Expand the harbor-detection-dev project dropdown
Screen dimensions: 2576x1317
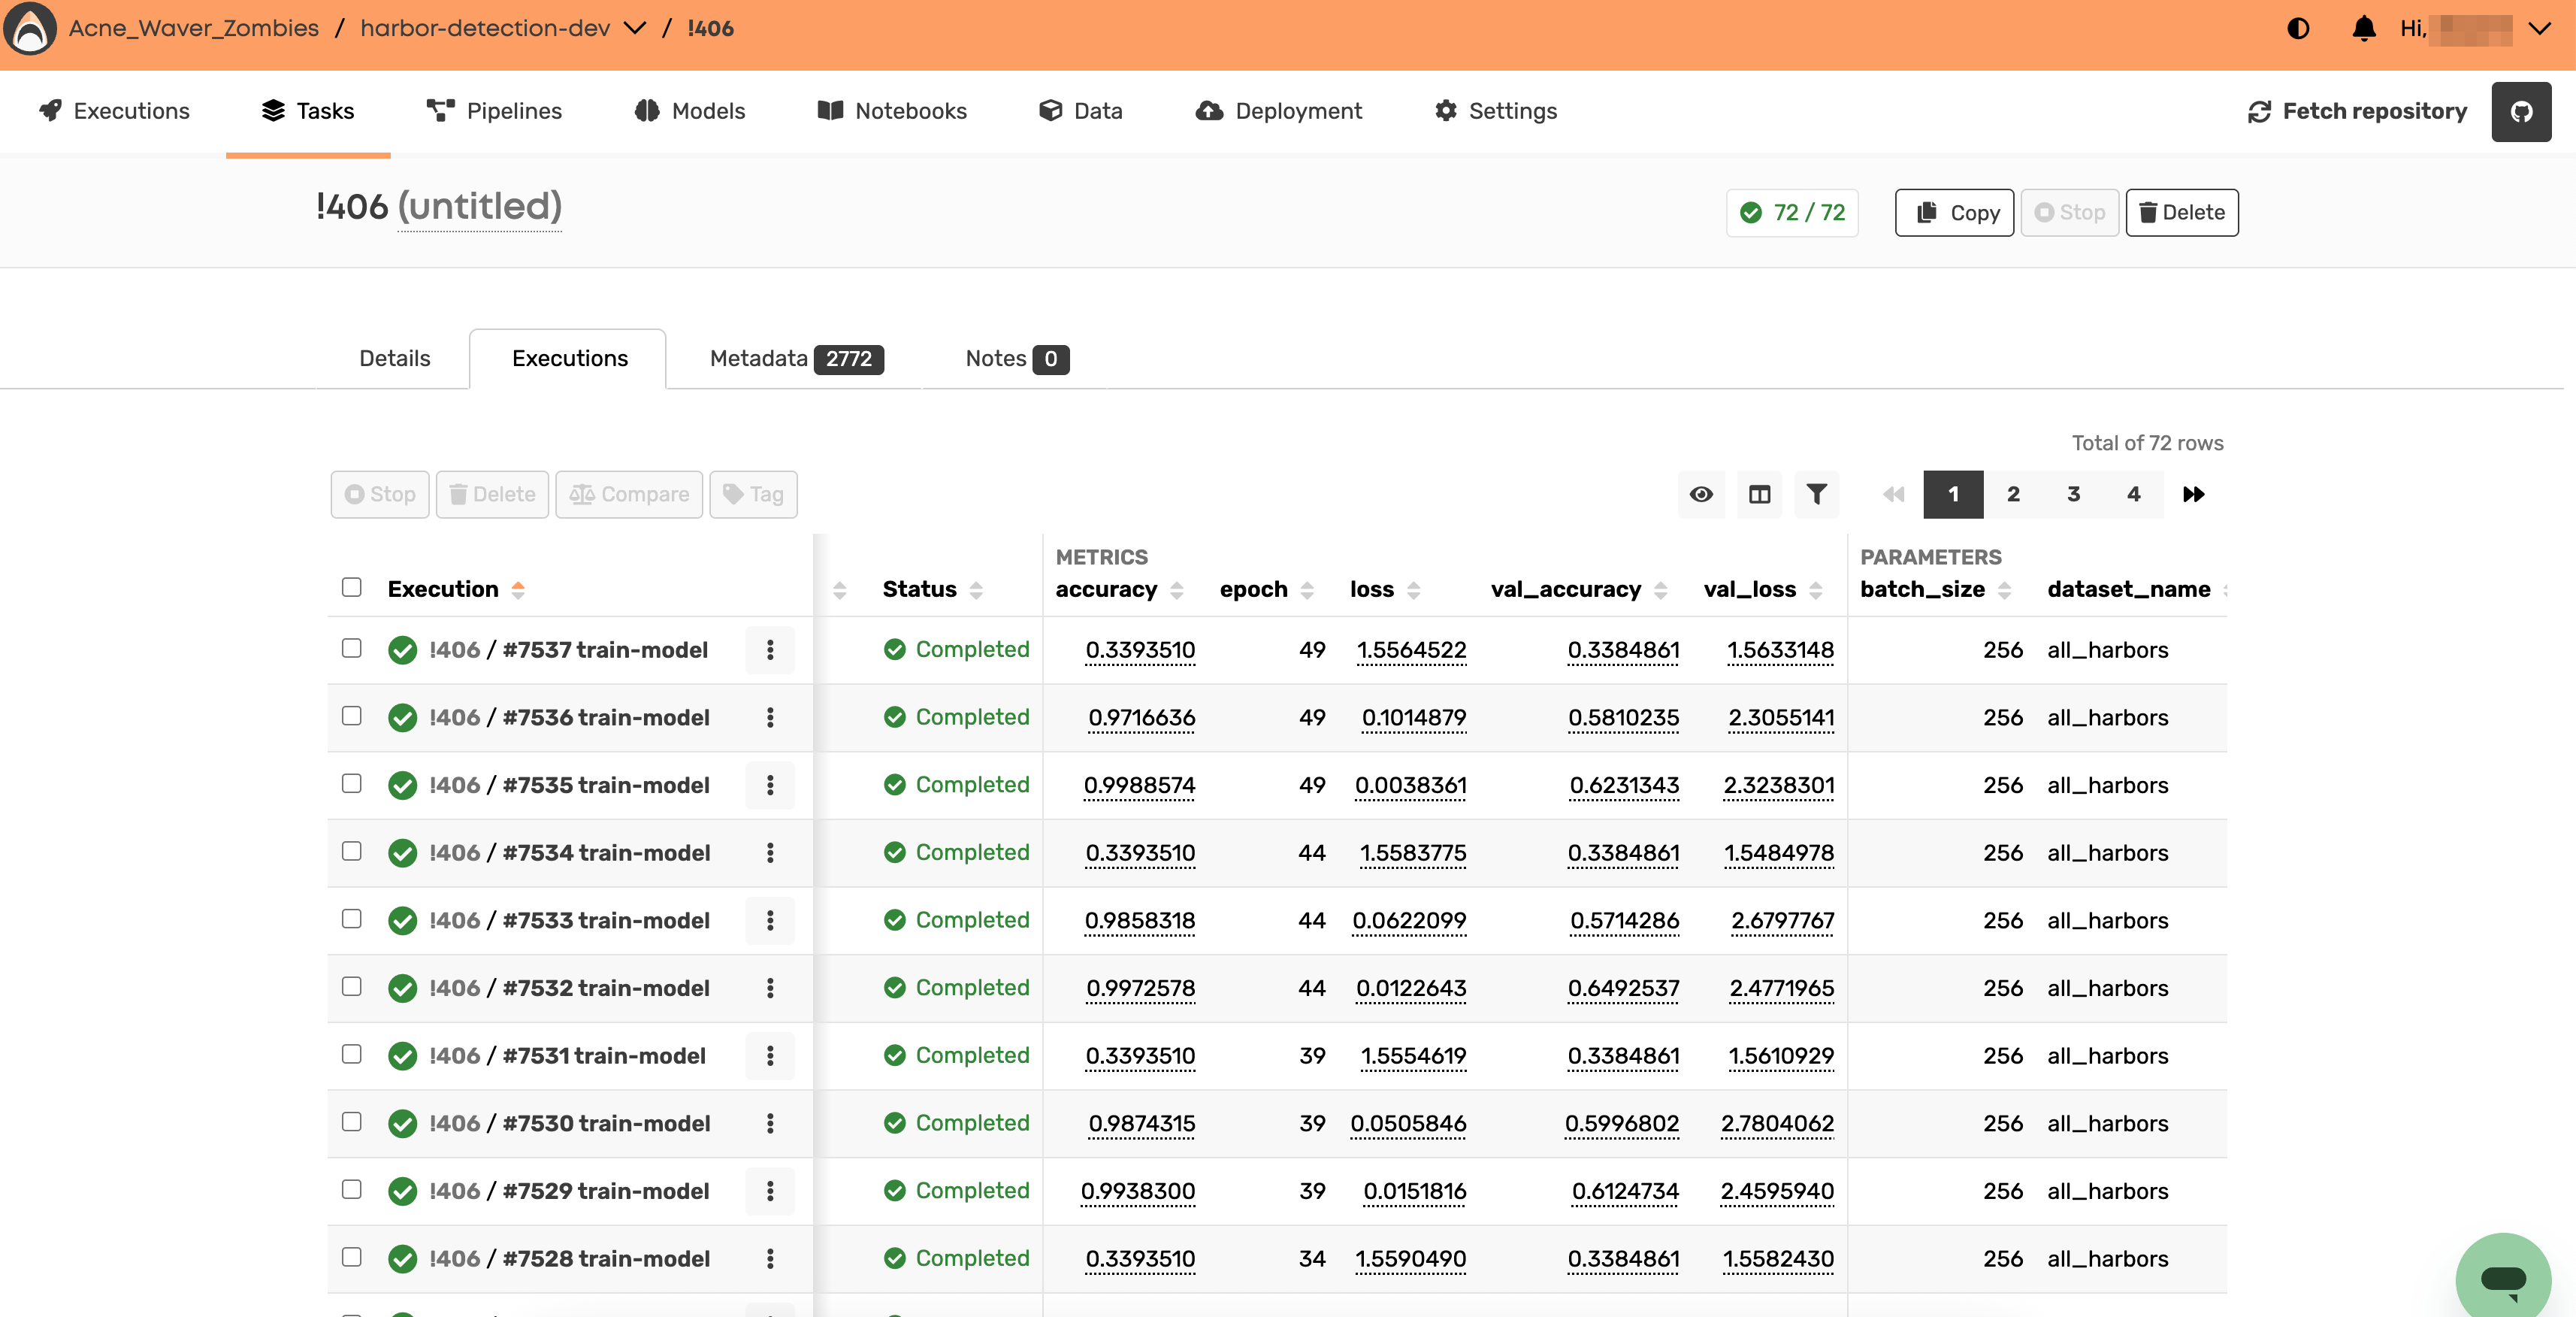point(635,28)
